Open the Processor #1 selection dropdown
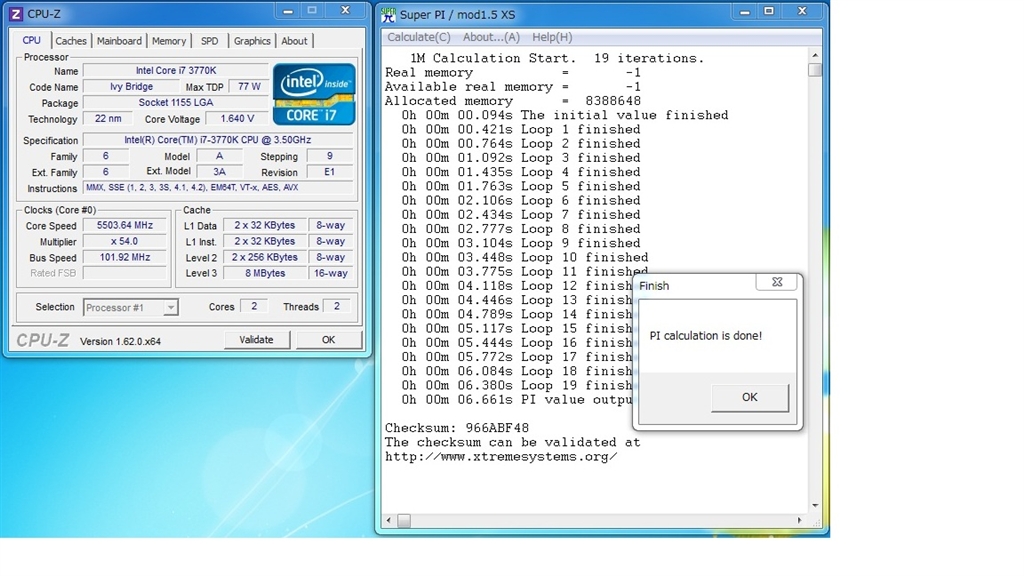This screenshot has height=576, width=1024. click(131, 308)
